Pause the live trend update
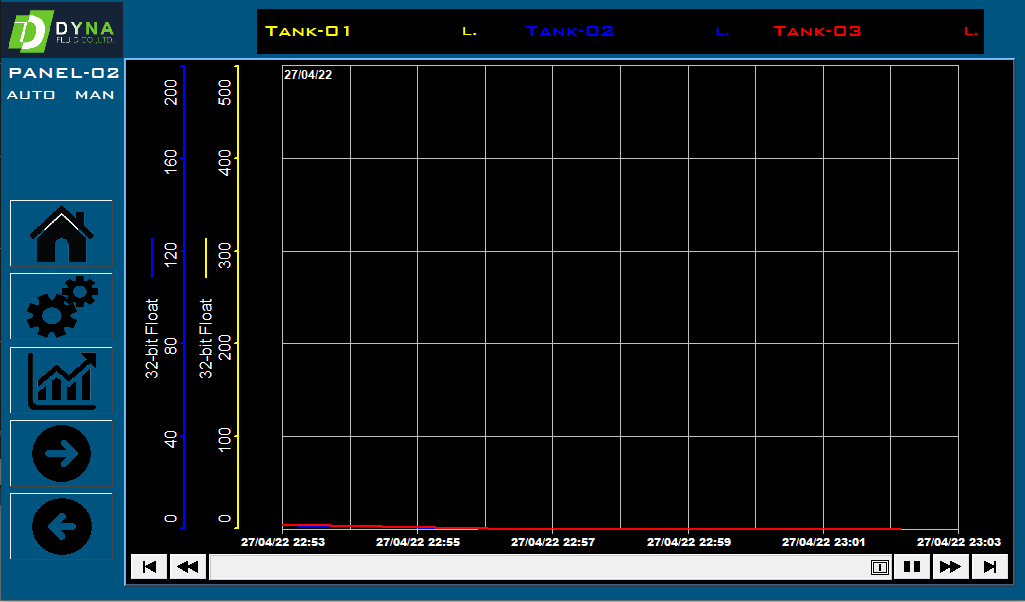The height and width of the screenshot is (602, 1025). (912, 567)
